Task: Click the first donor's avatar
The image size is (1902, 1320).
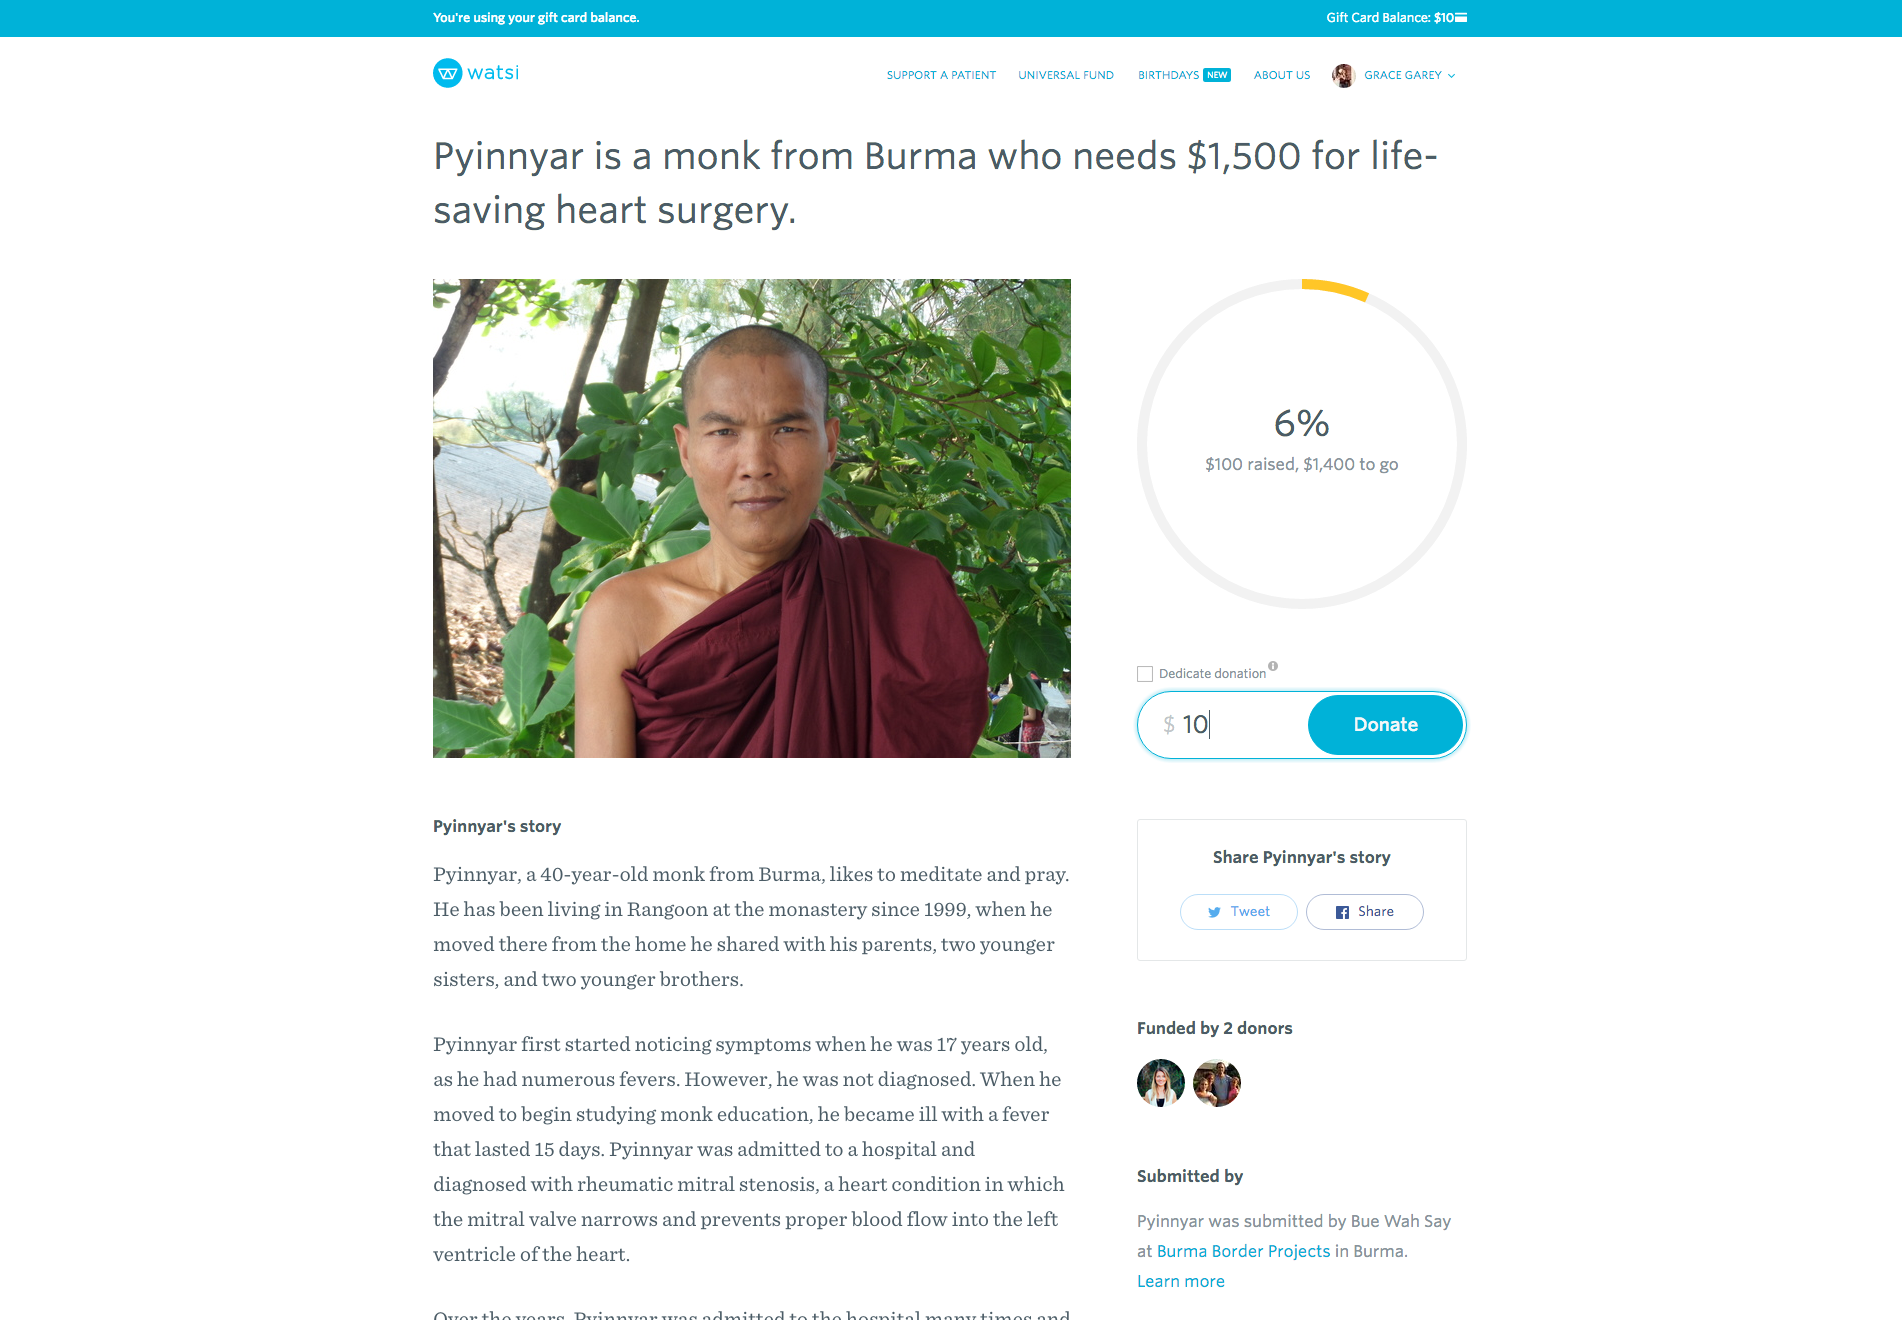Action: [1161, 1083]
